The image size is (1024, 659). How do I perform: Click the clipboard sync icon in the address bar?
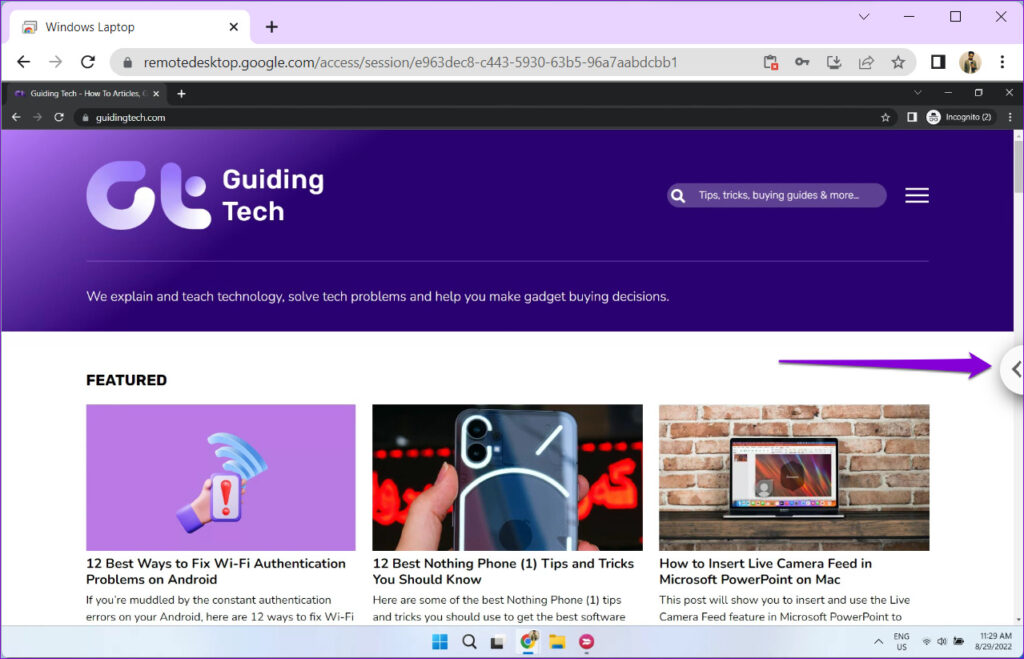(x=770, y=61)
